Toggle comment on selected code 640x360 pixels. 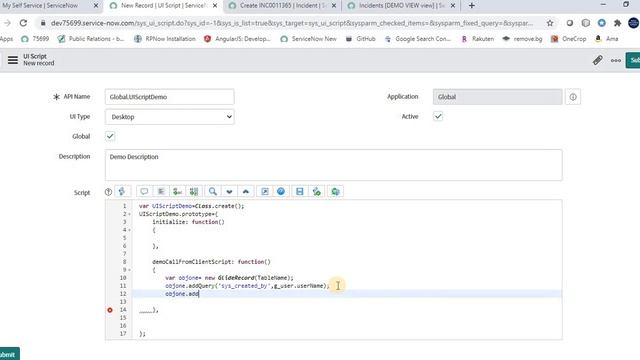[144, 191]
